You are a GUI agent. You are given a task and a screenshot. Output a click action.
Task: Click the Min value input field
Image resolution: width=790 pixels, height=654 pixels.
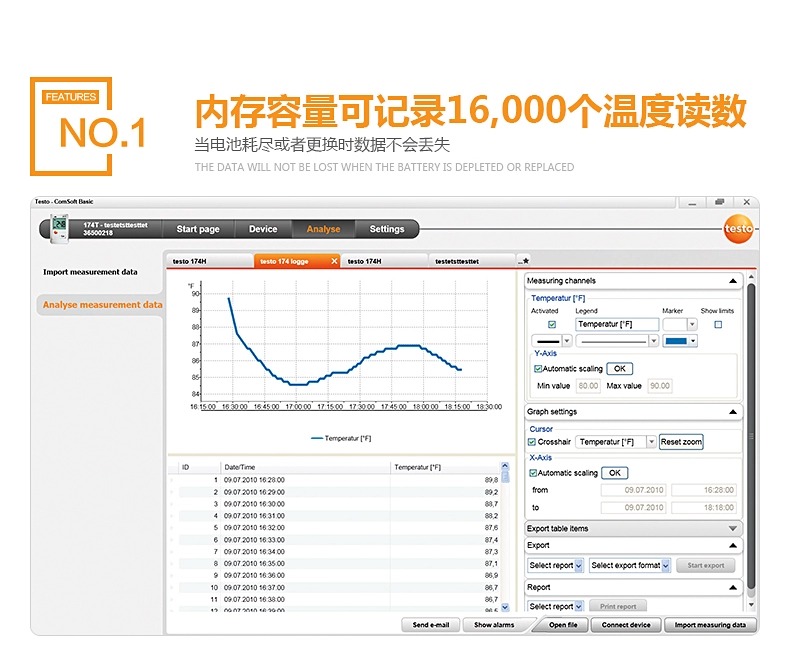click(588, 386)
